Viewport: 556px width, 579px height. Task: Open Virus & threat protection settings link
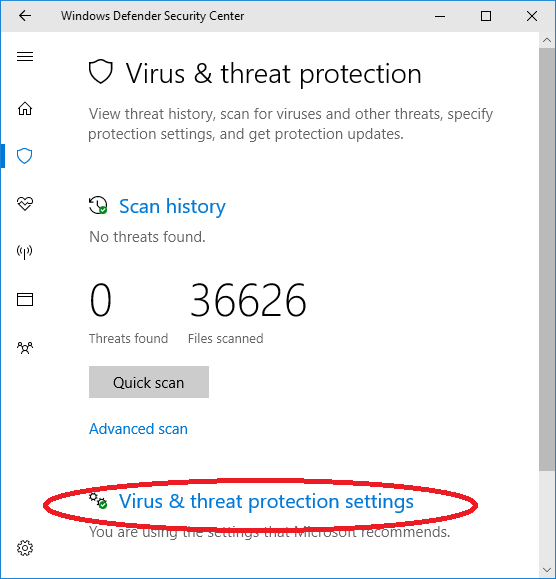(266, 501)
